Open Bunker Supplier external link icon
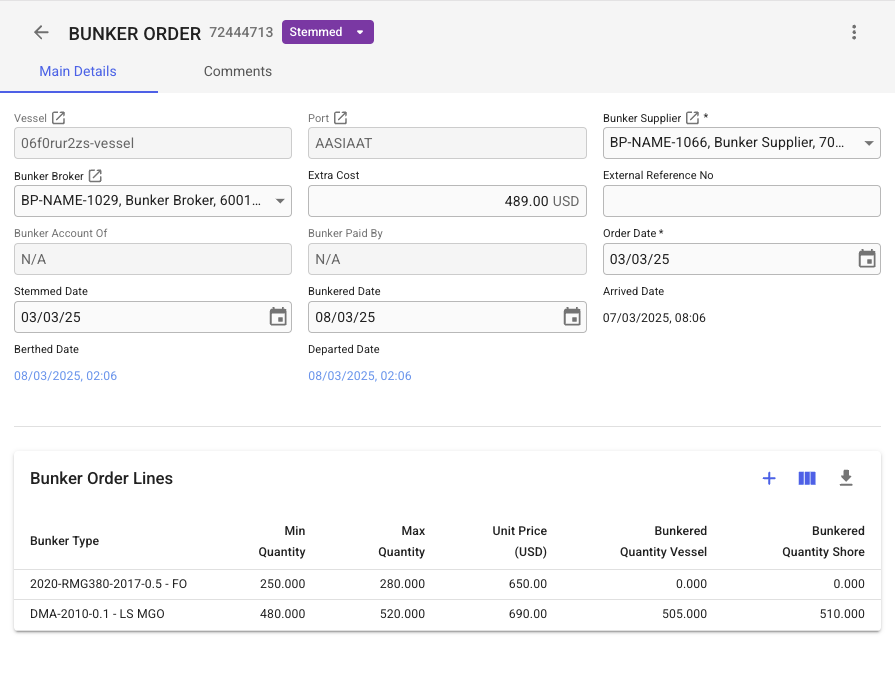This screenshot has width=895, height=677. (692, 118)
